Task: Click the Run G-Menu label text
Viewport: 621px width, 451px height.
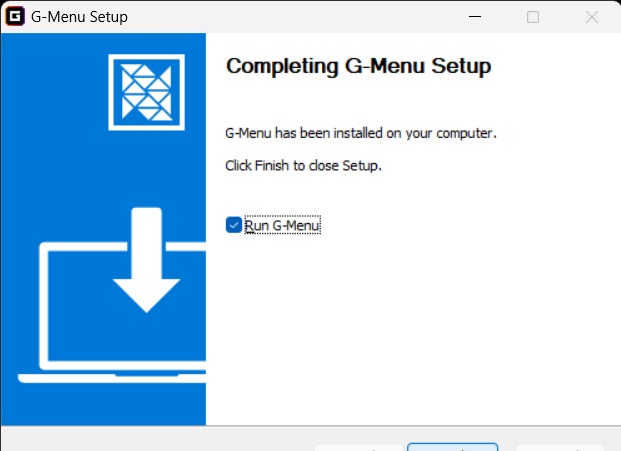Action: pyautogui.click(x=282, y=225)
